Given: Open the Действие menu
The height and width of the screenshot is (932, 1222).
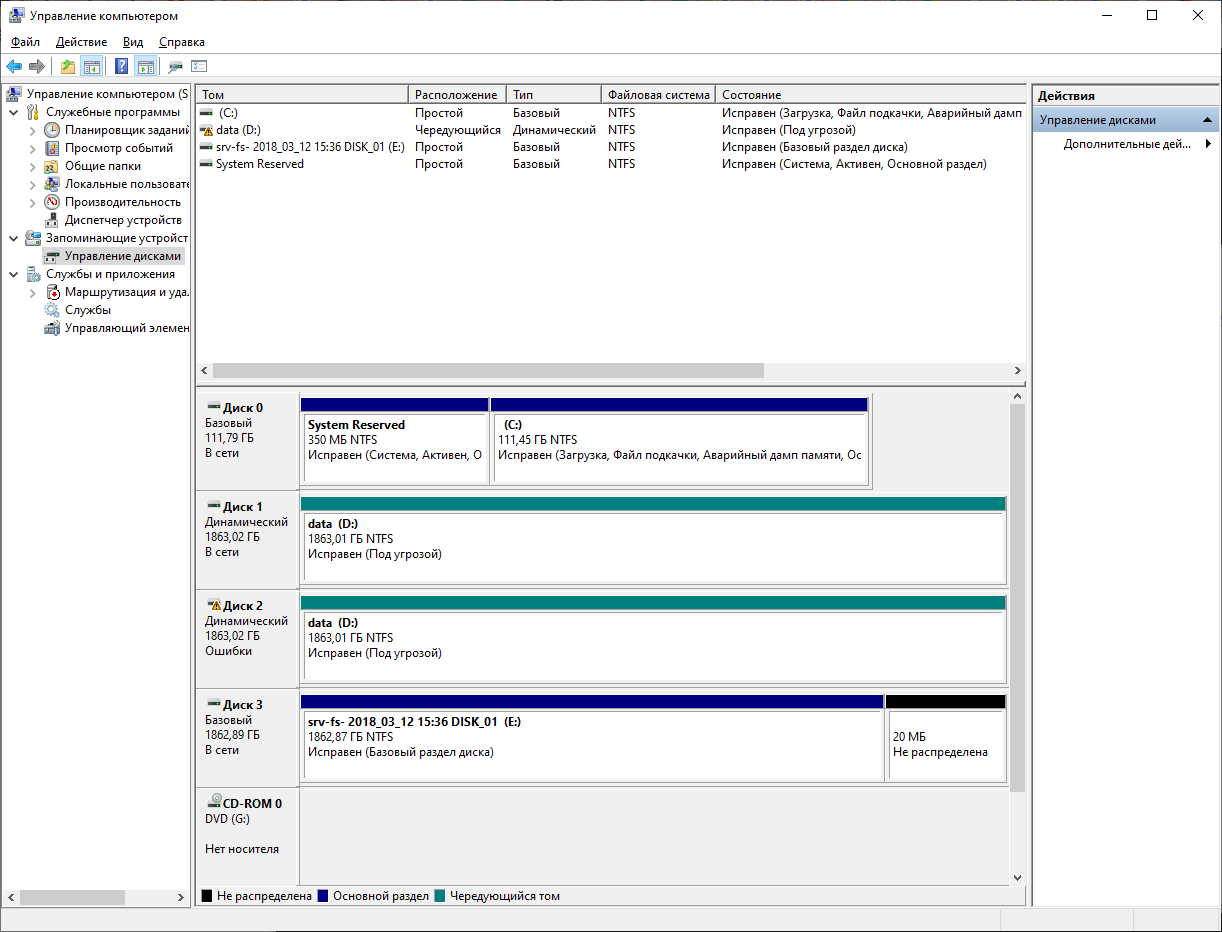Looking at the screenshot, I should click(82, 42).
